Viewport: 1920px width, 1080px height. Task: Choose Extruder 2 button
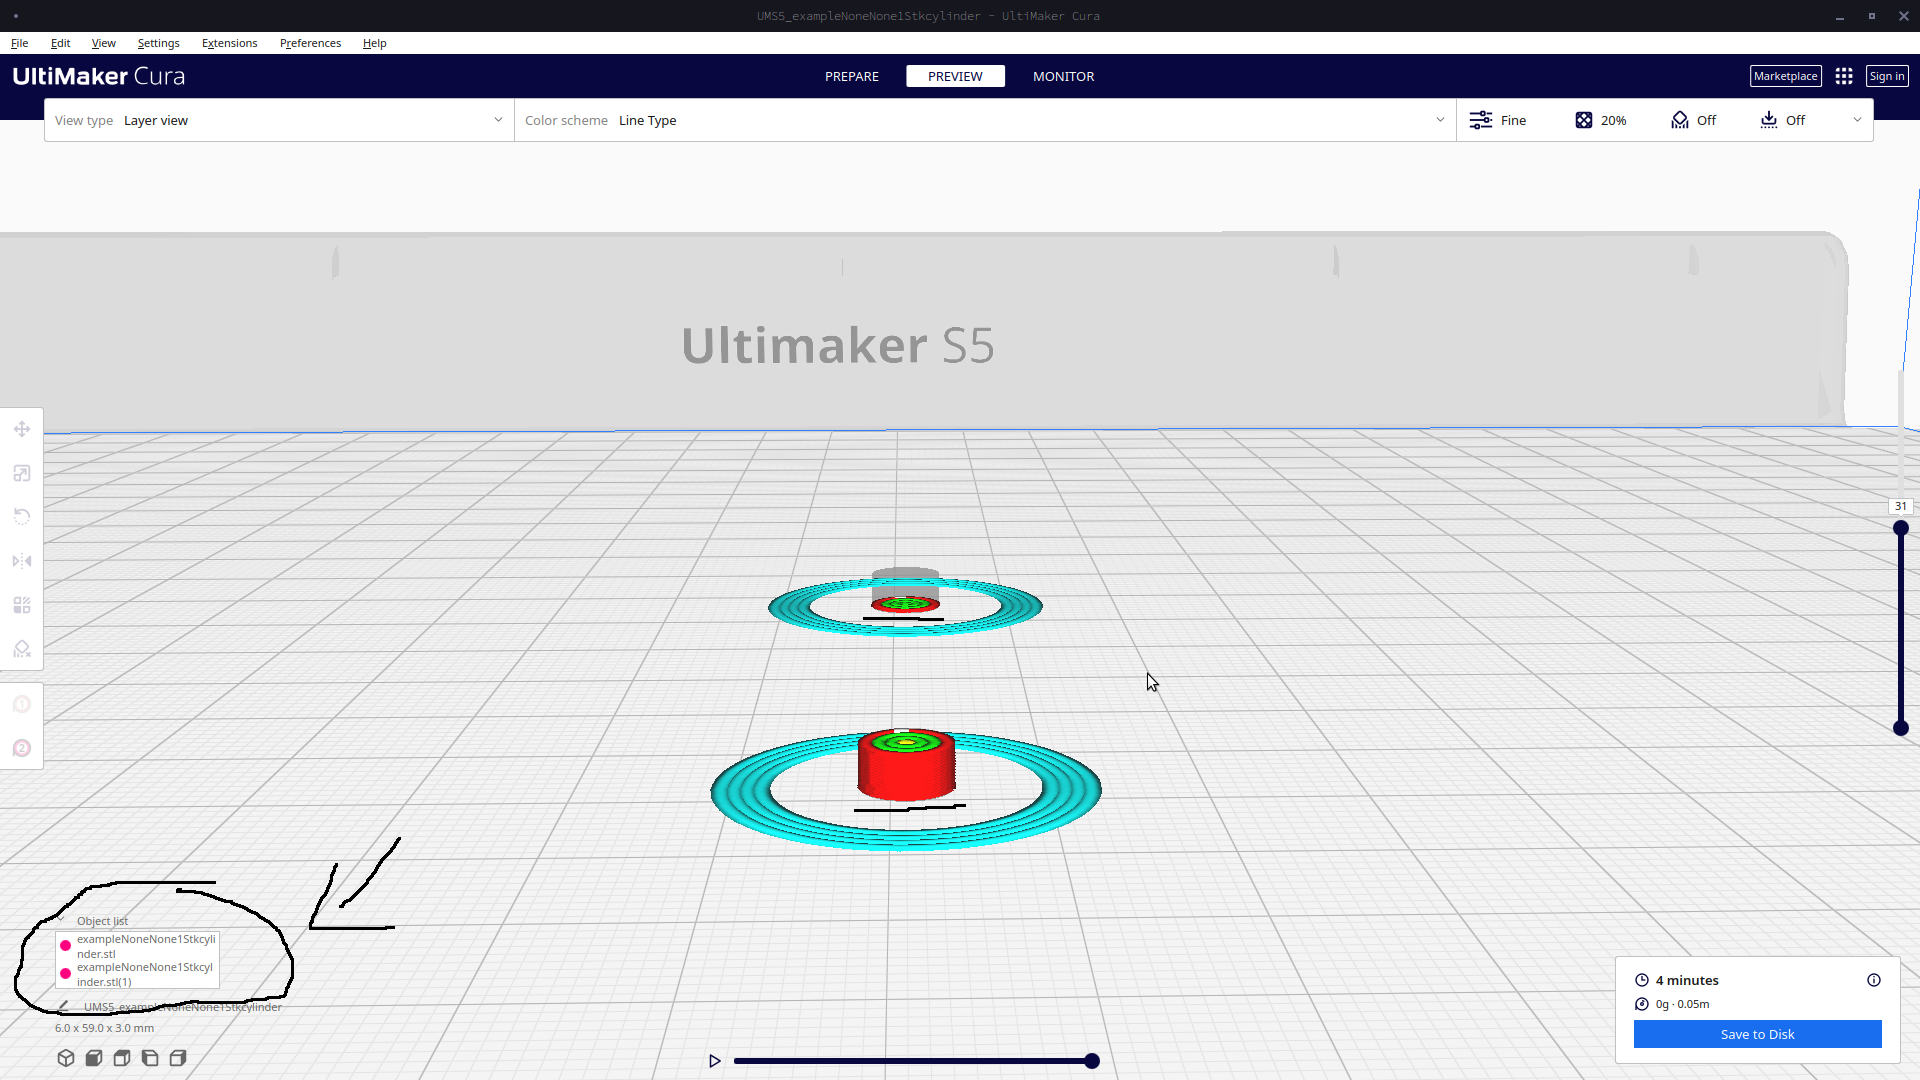pyautogui.click(x=22, y=748)
